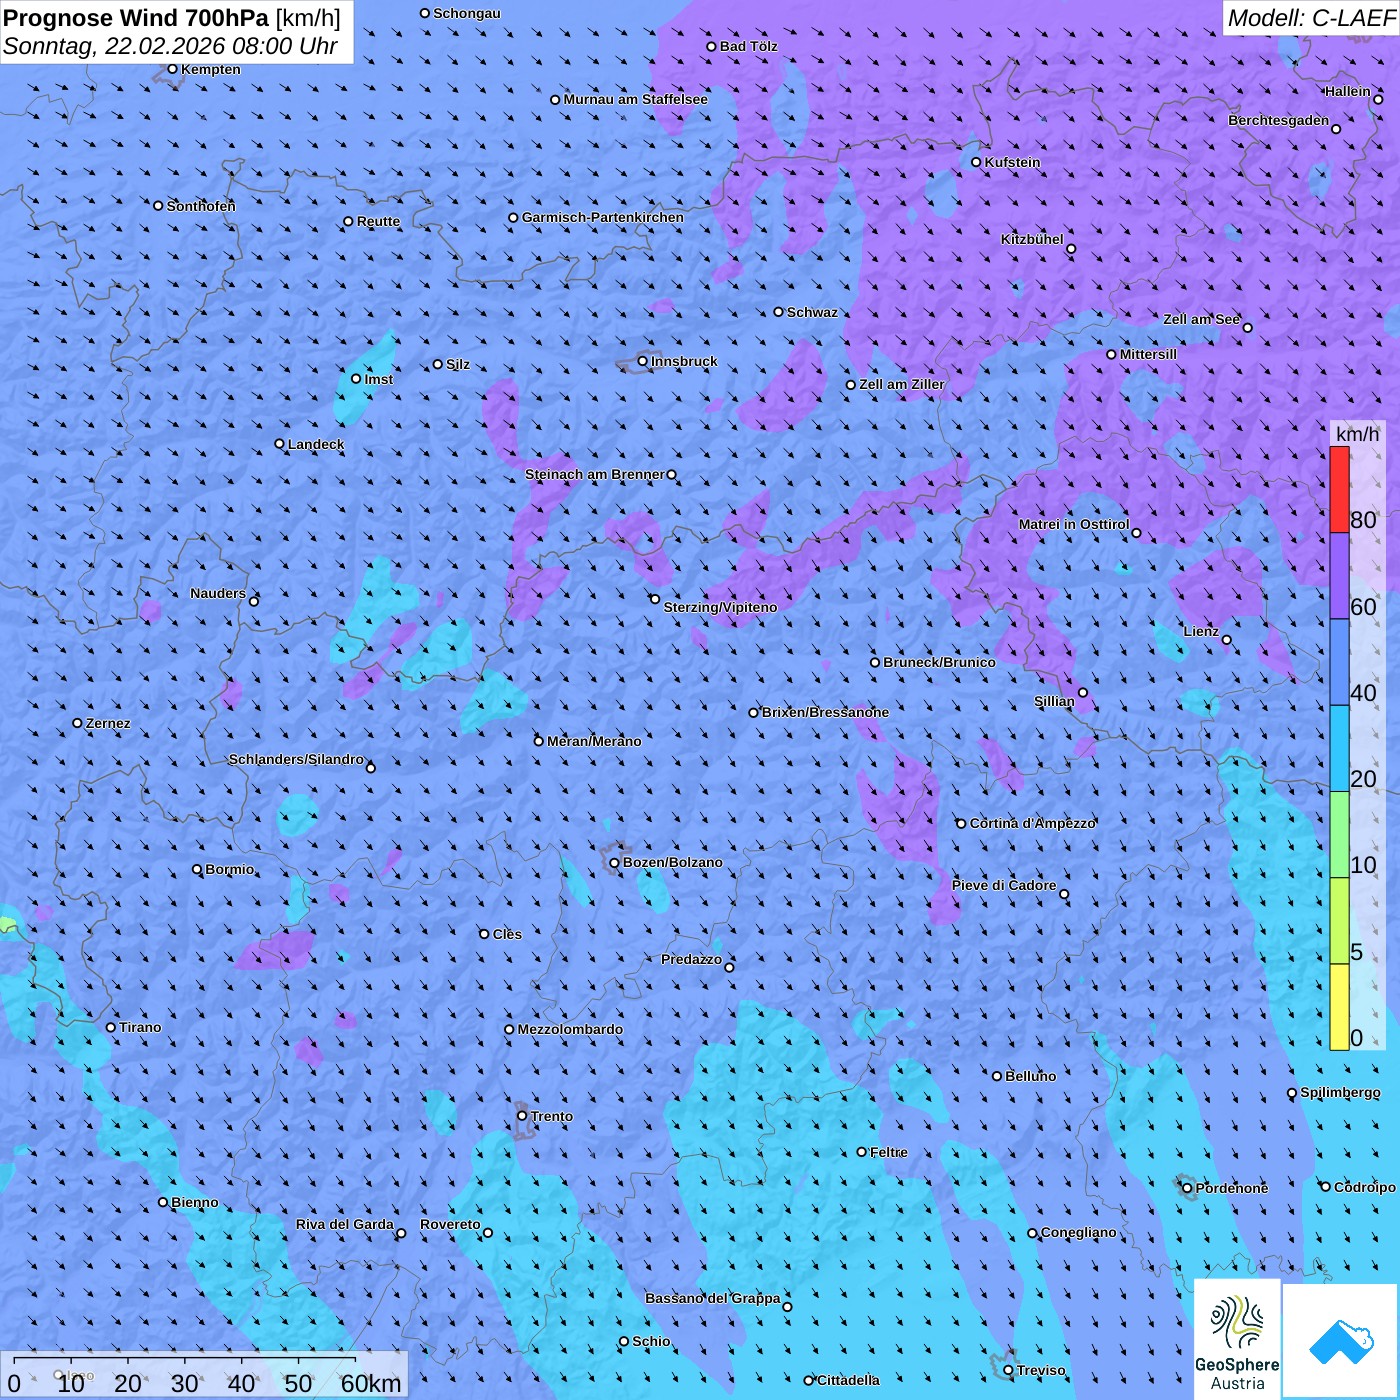Click the 'Sillian' map label
The image size is (1400, 1400).
[x=1054, y=701]
